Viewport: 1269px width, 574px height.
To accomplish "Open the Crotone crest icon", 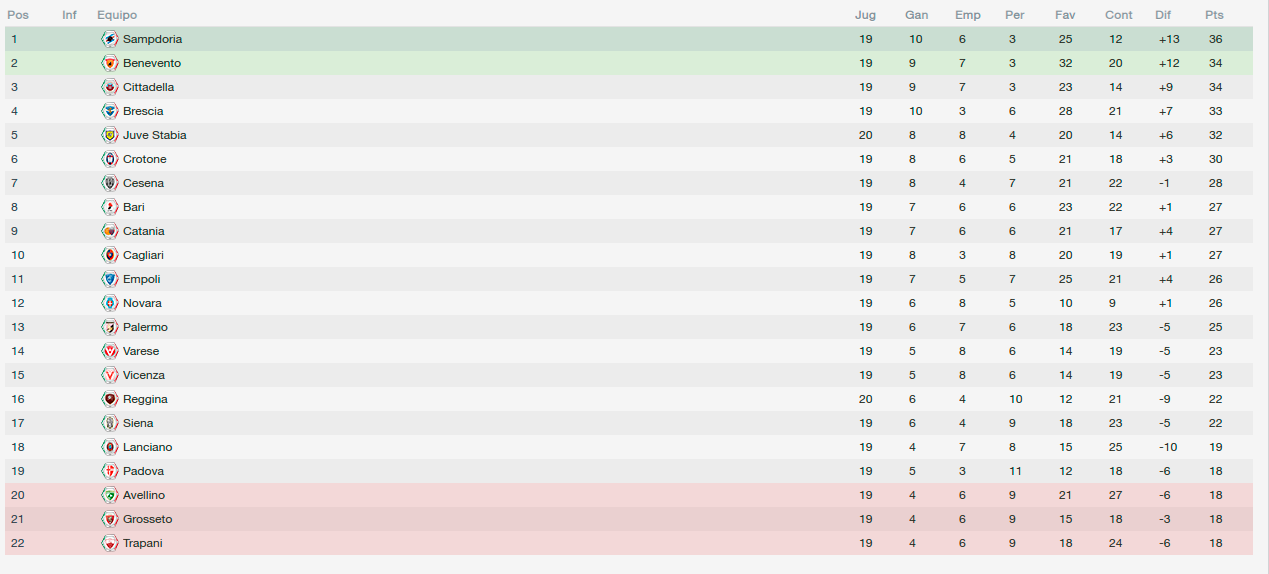I will coord(110,159).
